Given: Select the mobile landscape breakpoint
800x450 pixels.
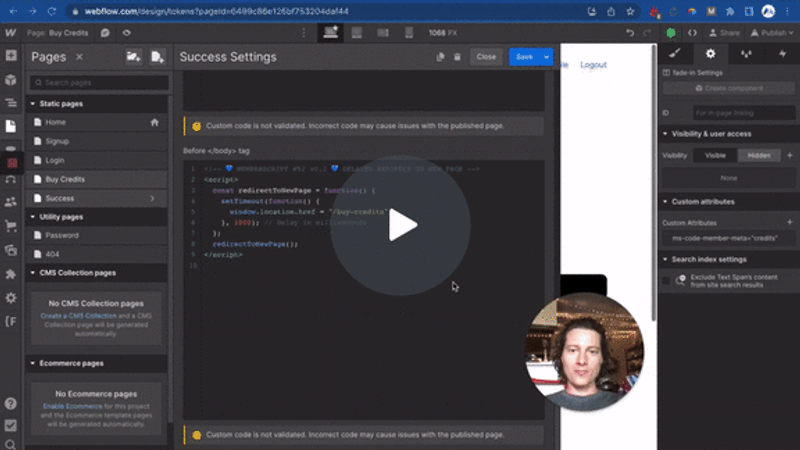Looking at the screenshot, I should coord(383,33).
